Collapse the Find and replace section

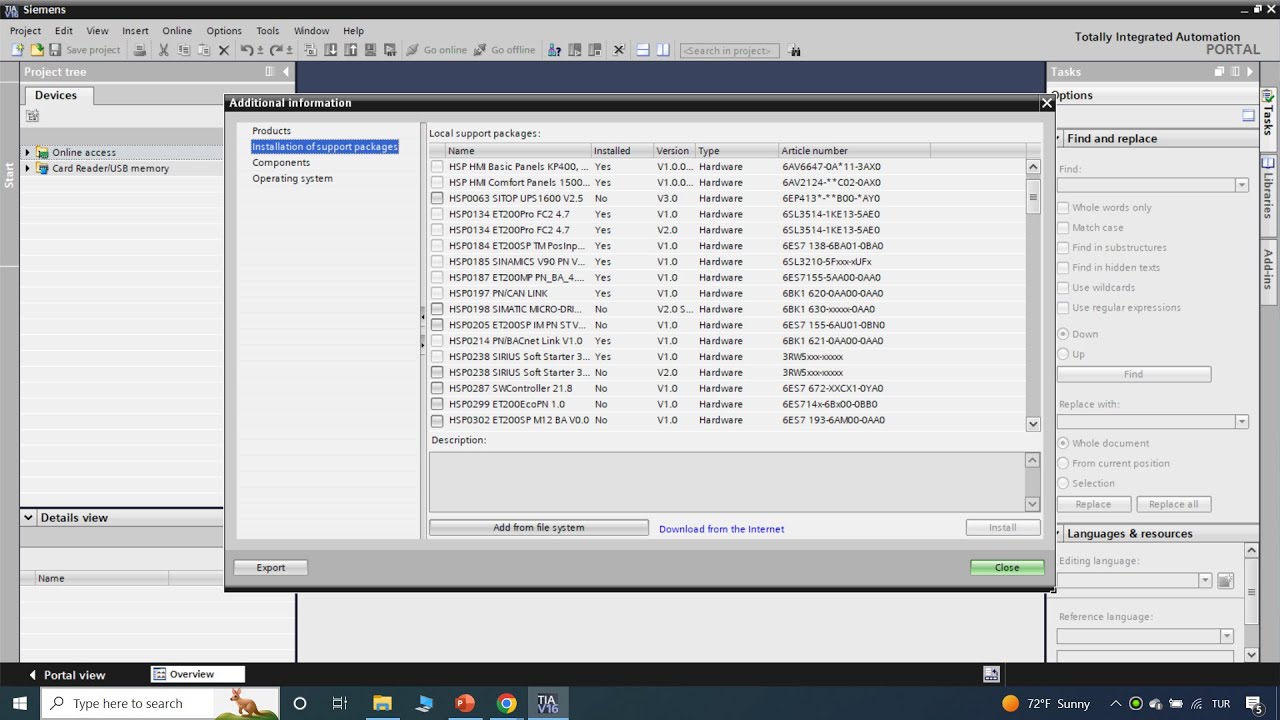coord(1059,139)
